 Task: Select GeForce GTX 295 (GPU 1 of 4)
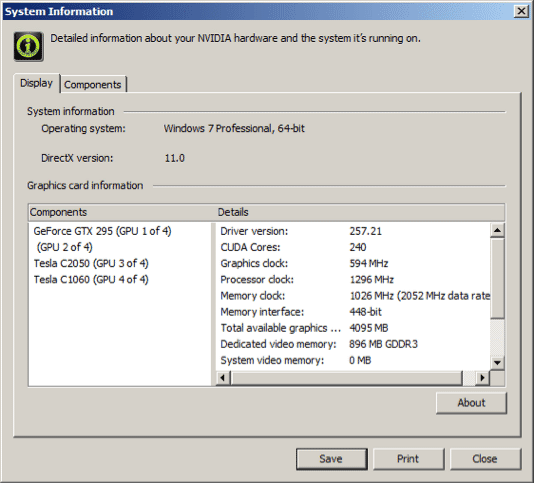pos(103,231)
